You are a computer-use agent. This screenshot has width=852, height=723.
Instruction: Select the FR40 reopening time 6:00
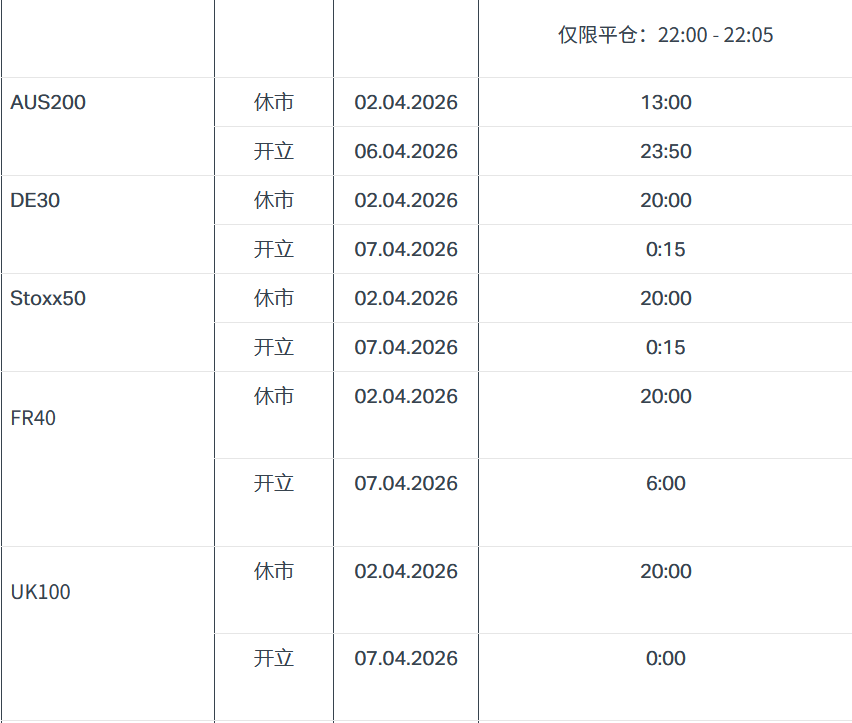click(x=666, y=483)
